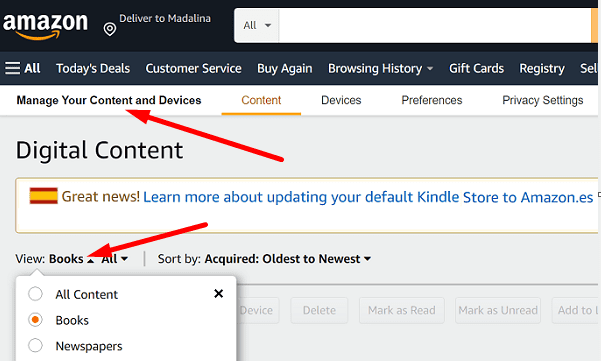Click Learn more about updating Kindle Store link
Screen dimensions: 601x361
tap(368, 197)
